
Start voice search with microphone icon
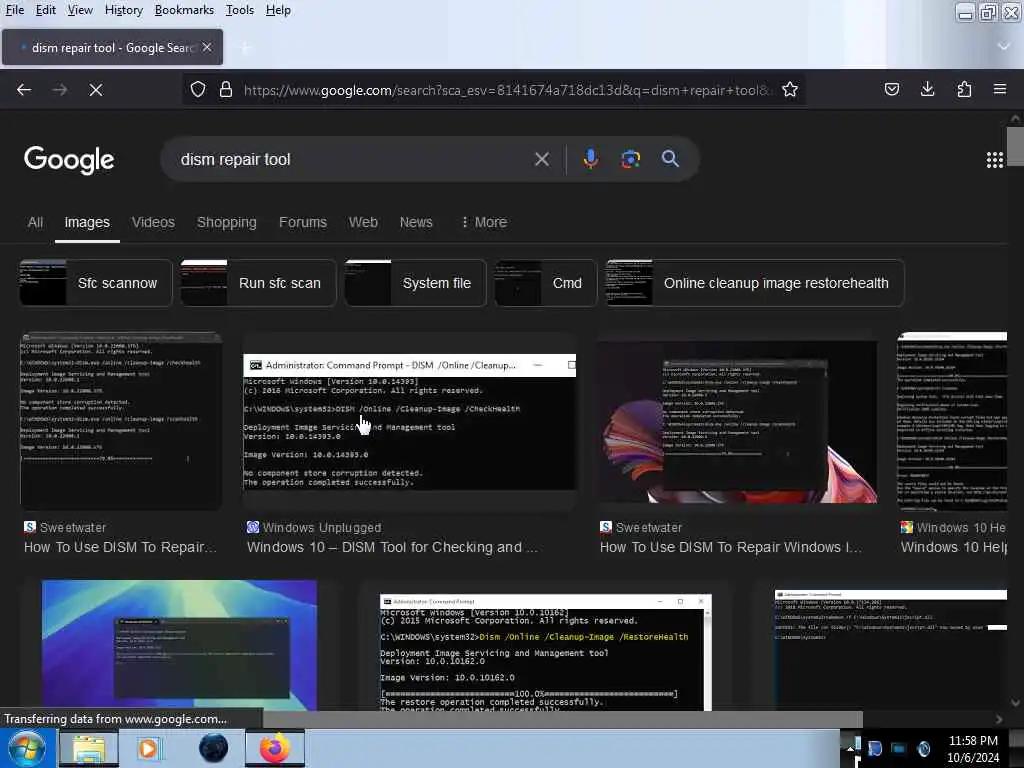590,159
